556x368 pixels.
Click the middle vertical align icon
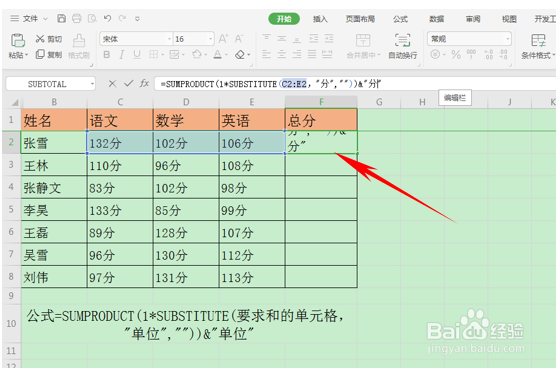(282, 38)
